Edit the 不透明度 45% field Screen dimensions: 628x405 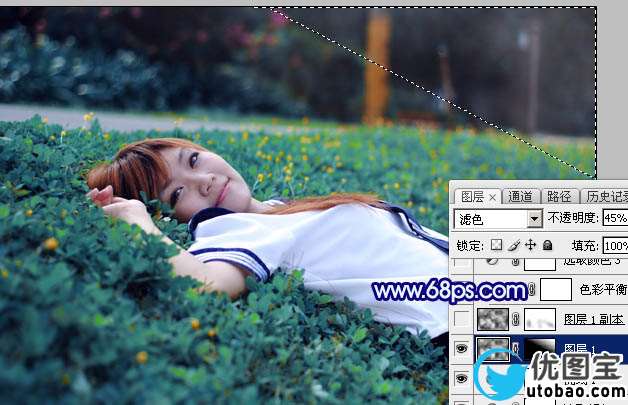click(x=615, y=218)
